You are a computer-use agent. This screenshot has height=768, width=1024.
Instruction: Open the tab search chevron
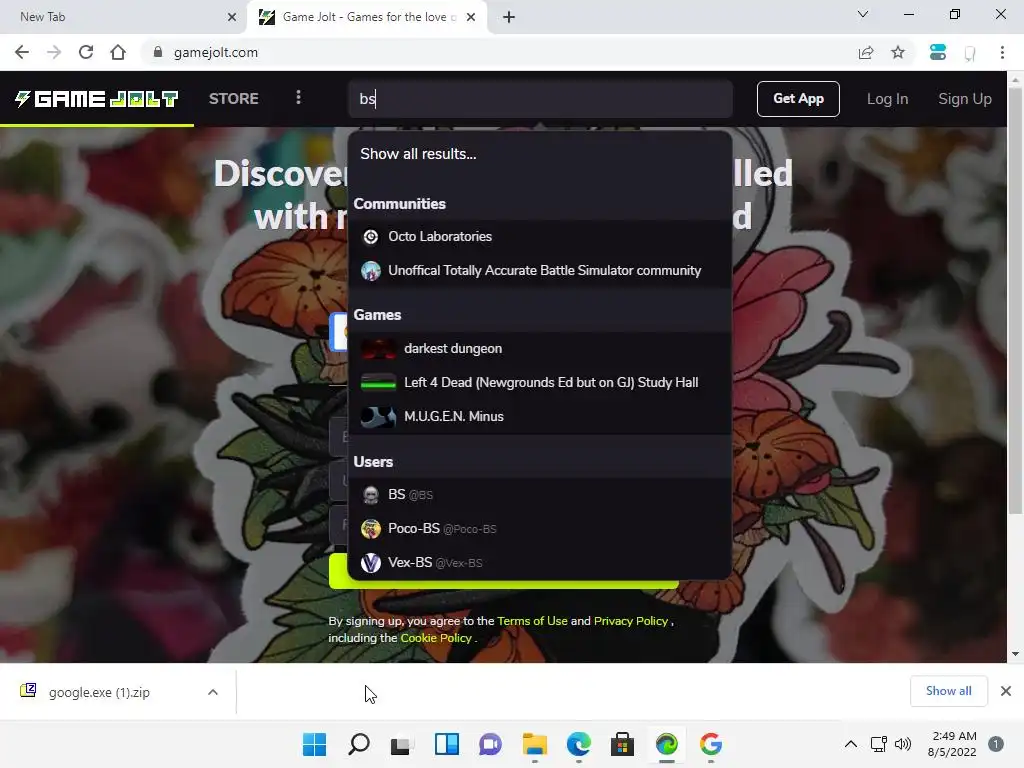pyautogui.click(x=863, y=14)
